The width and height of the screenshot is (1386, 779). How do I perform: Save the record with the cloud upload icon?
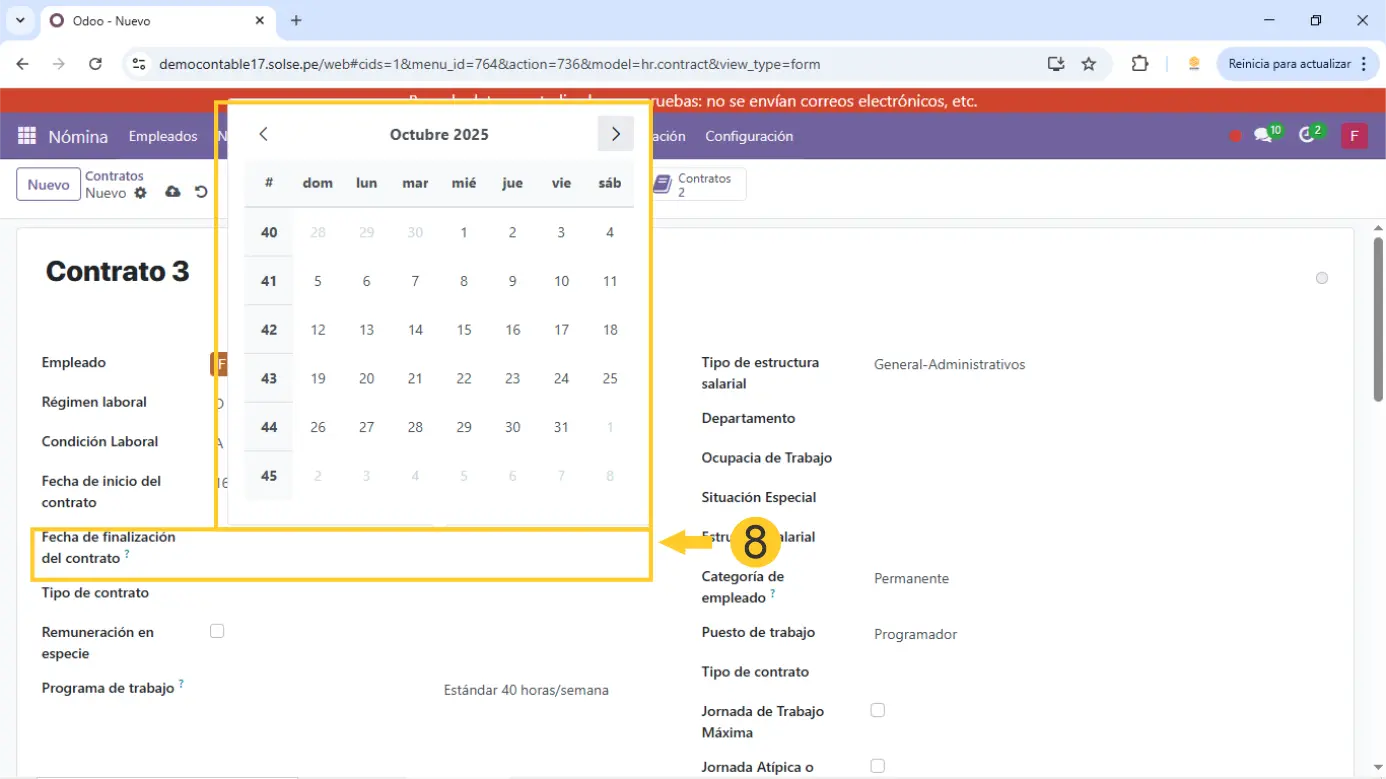click(x=173, y=192)
